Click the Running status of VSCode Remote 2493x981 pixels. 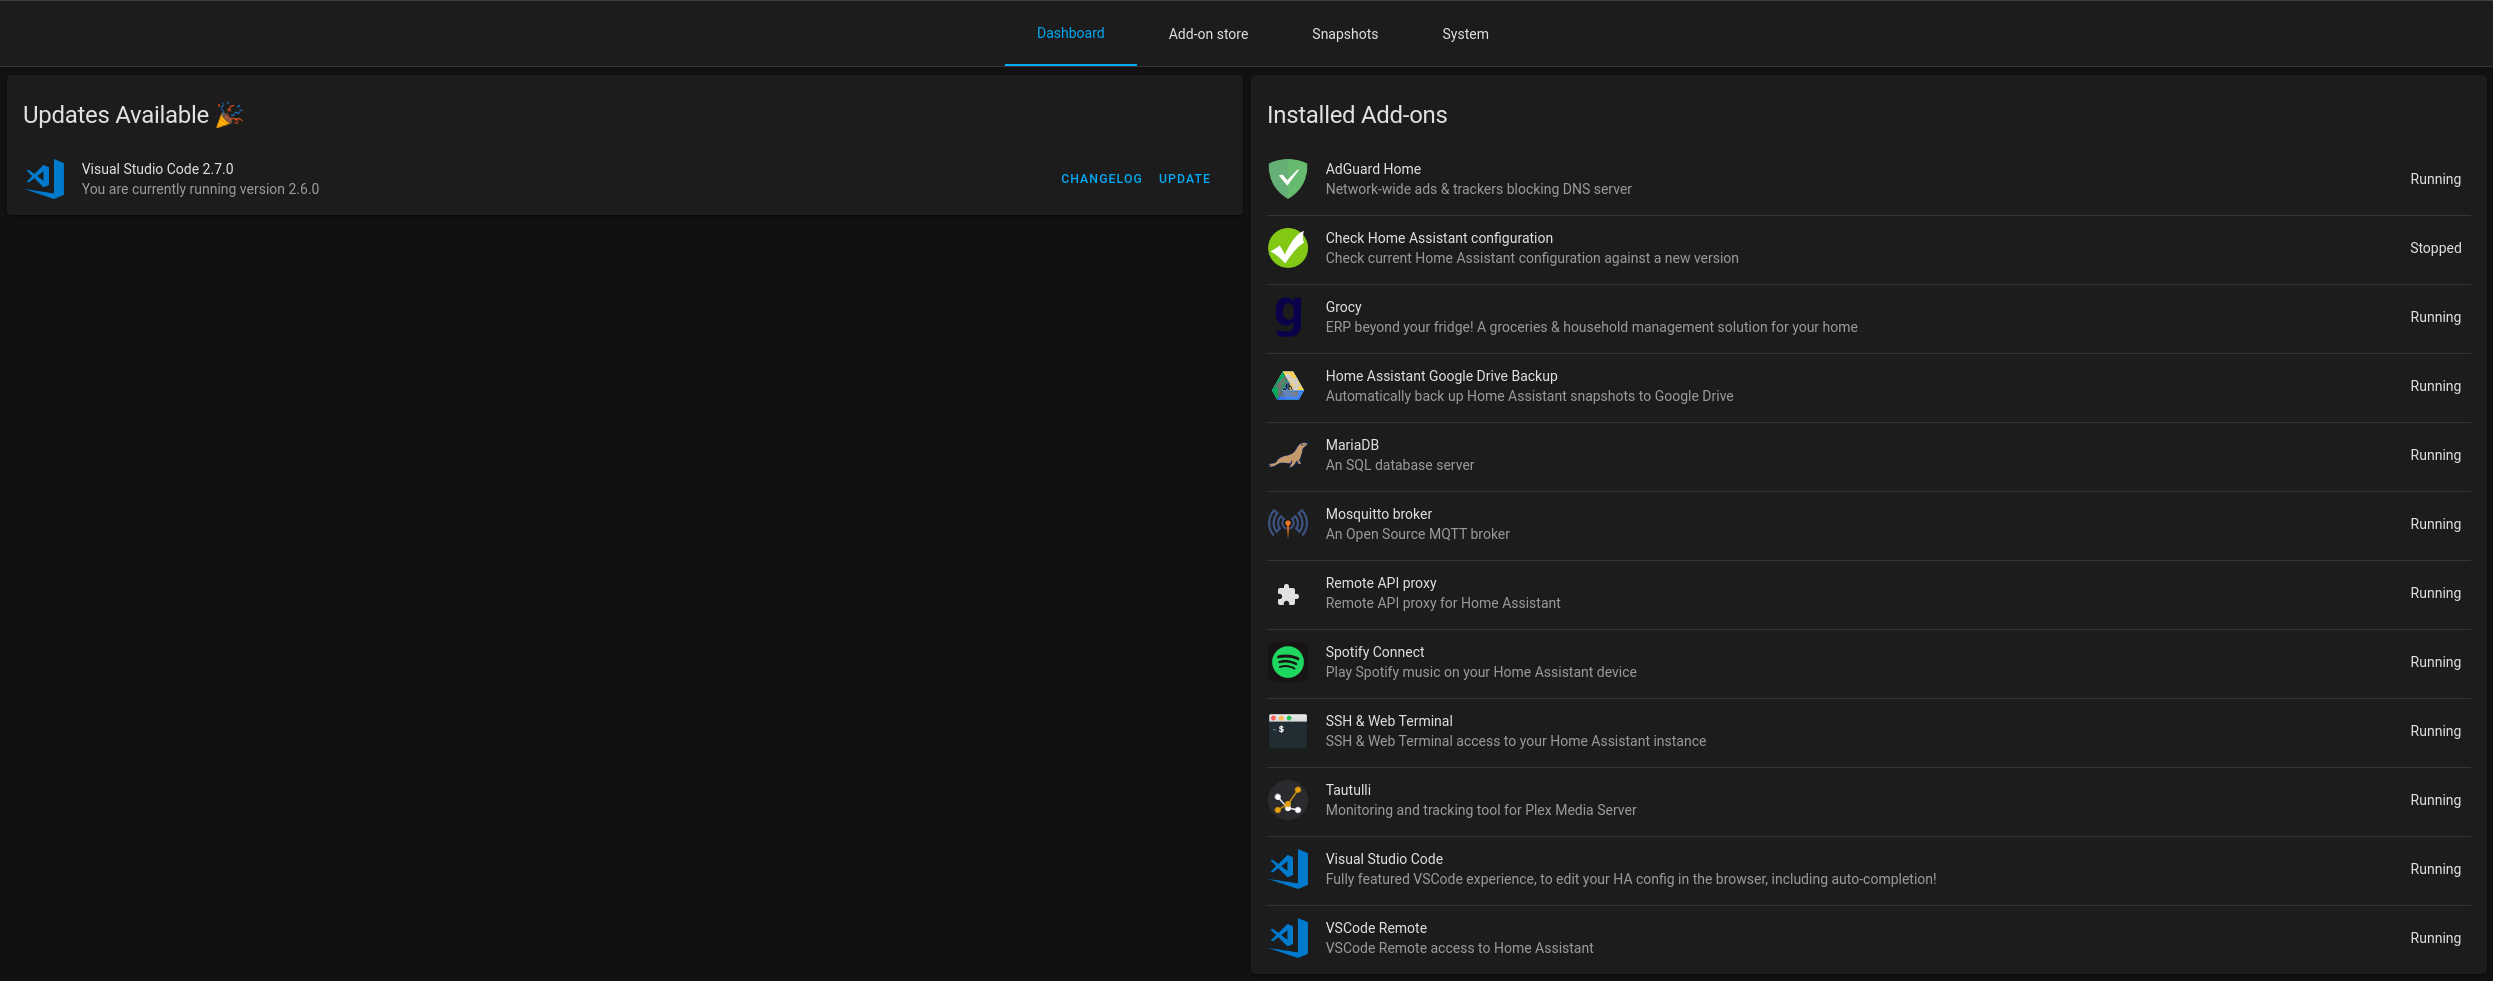click(2435, 938)
